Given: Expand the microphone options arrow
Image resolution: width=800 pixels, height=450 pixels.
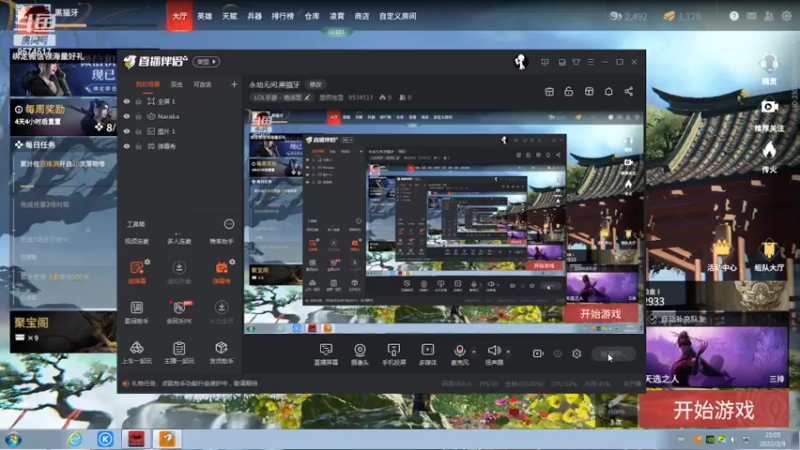Looking at the screenshot, I should click(474, 352).
